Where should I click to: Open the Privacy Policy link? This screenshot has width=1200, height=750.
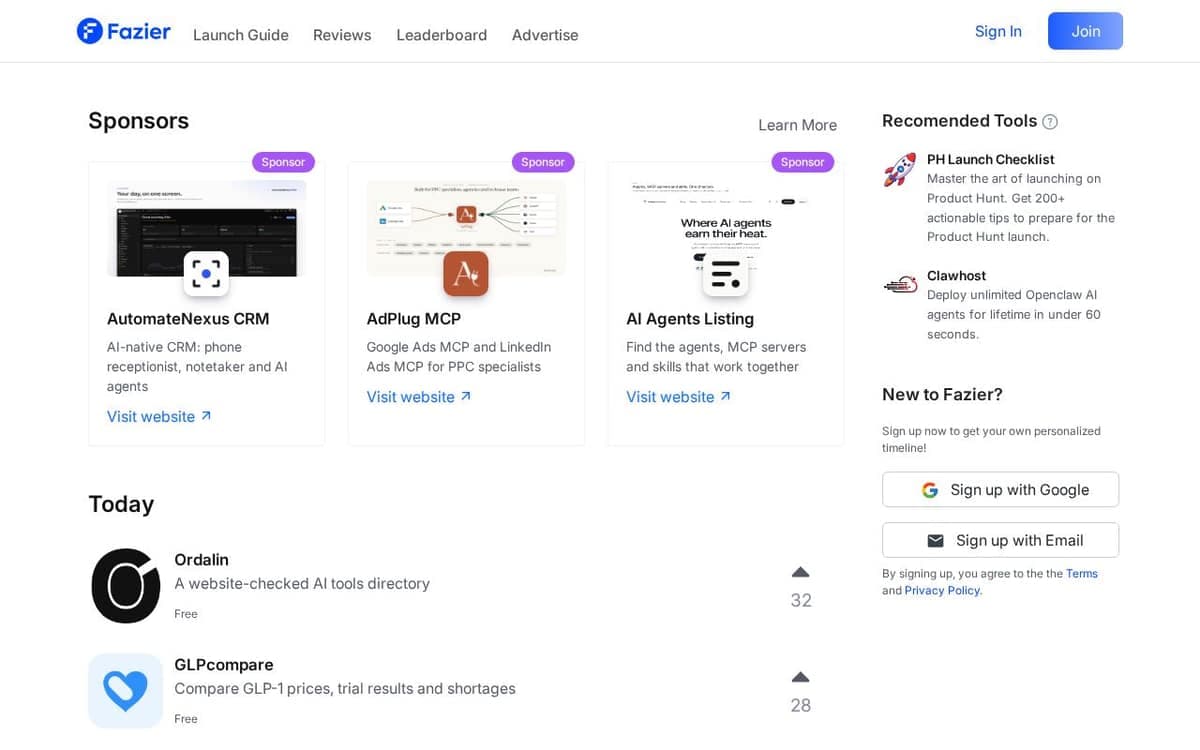942,591
